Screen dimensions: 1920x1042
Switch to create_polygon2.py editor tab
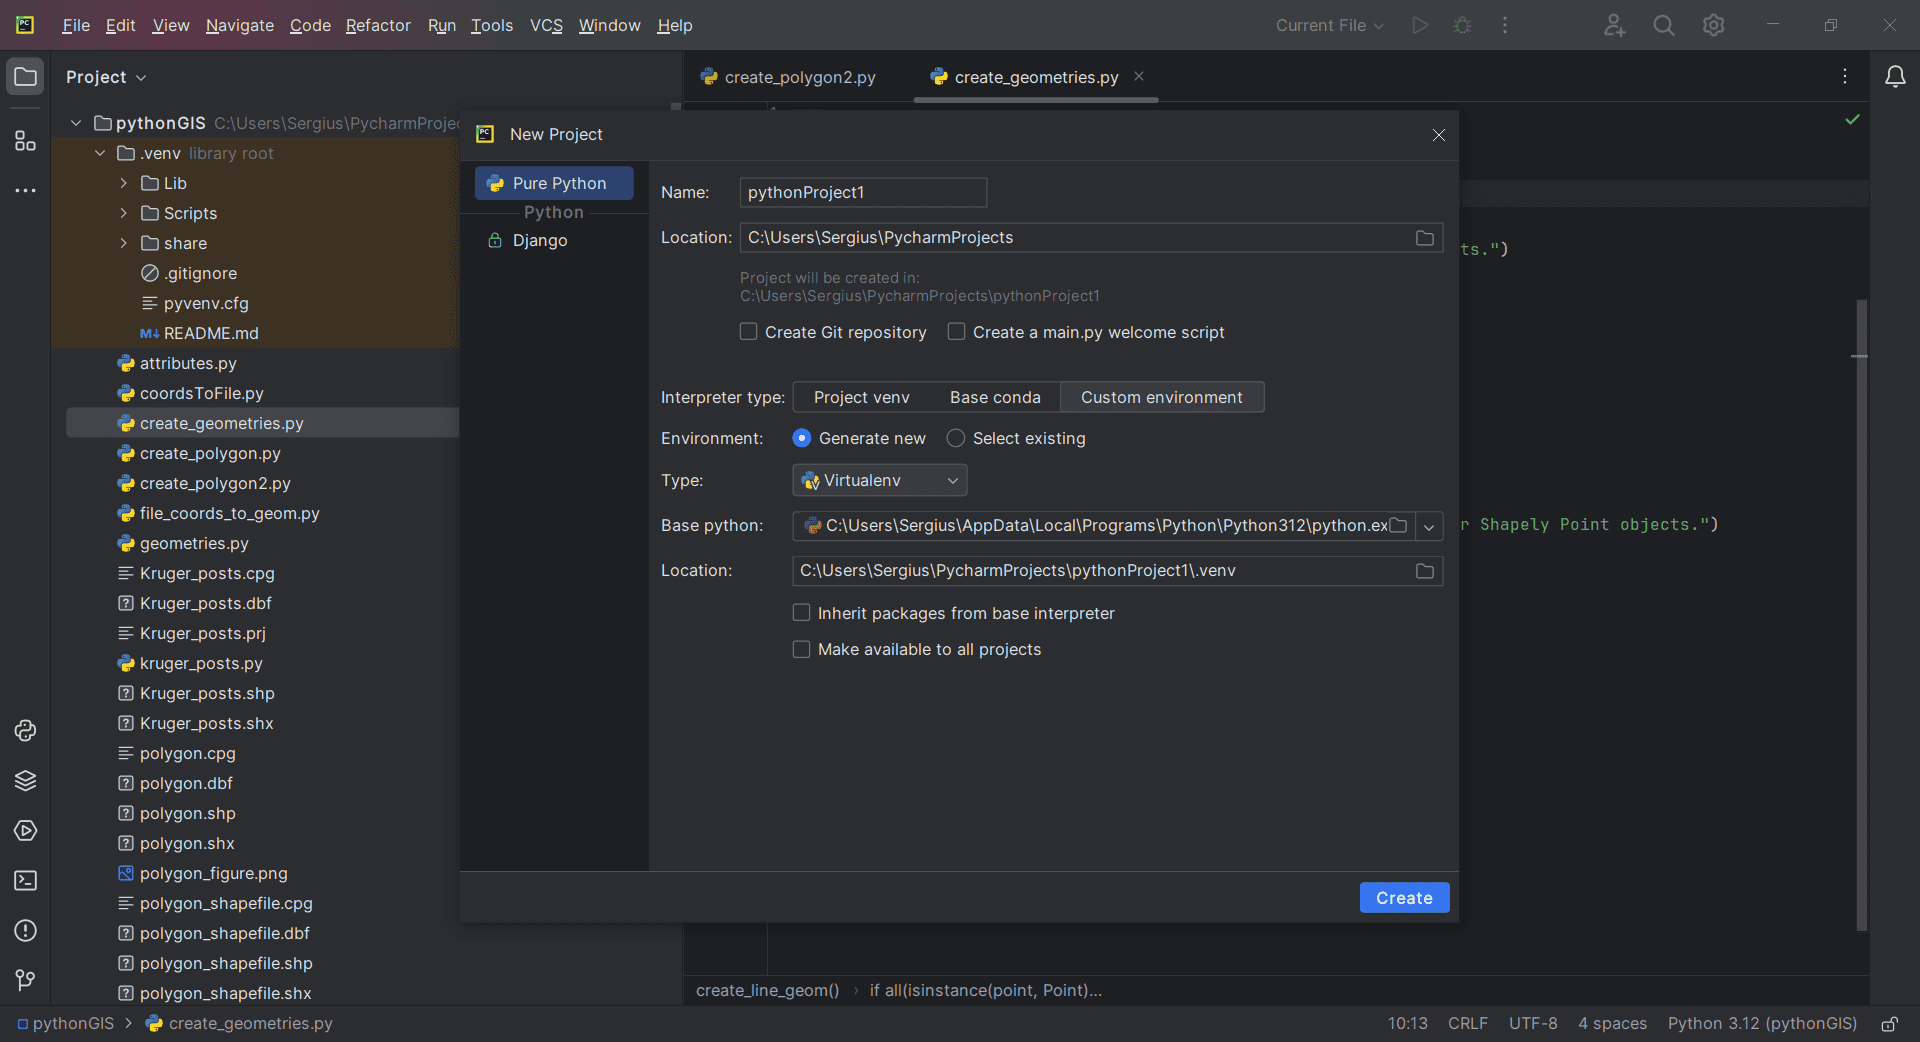(x=789, y=77)
